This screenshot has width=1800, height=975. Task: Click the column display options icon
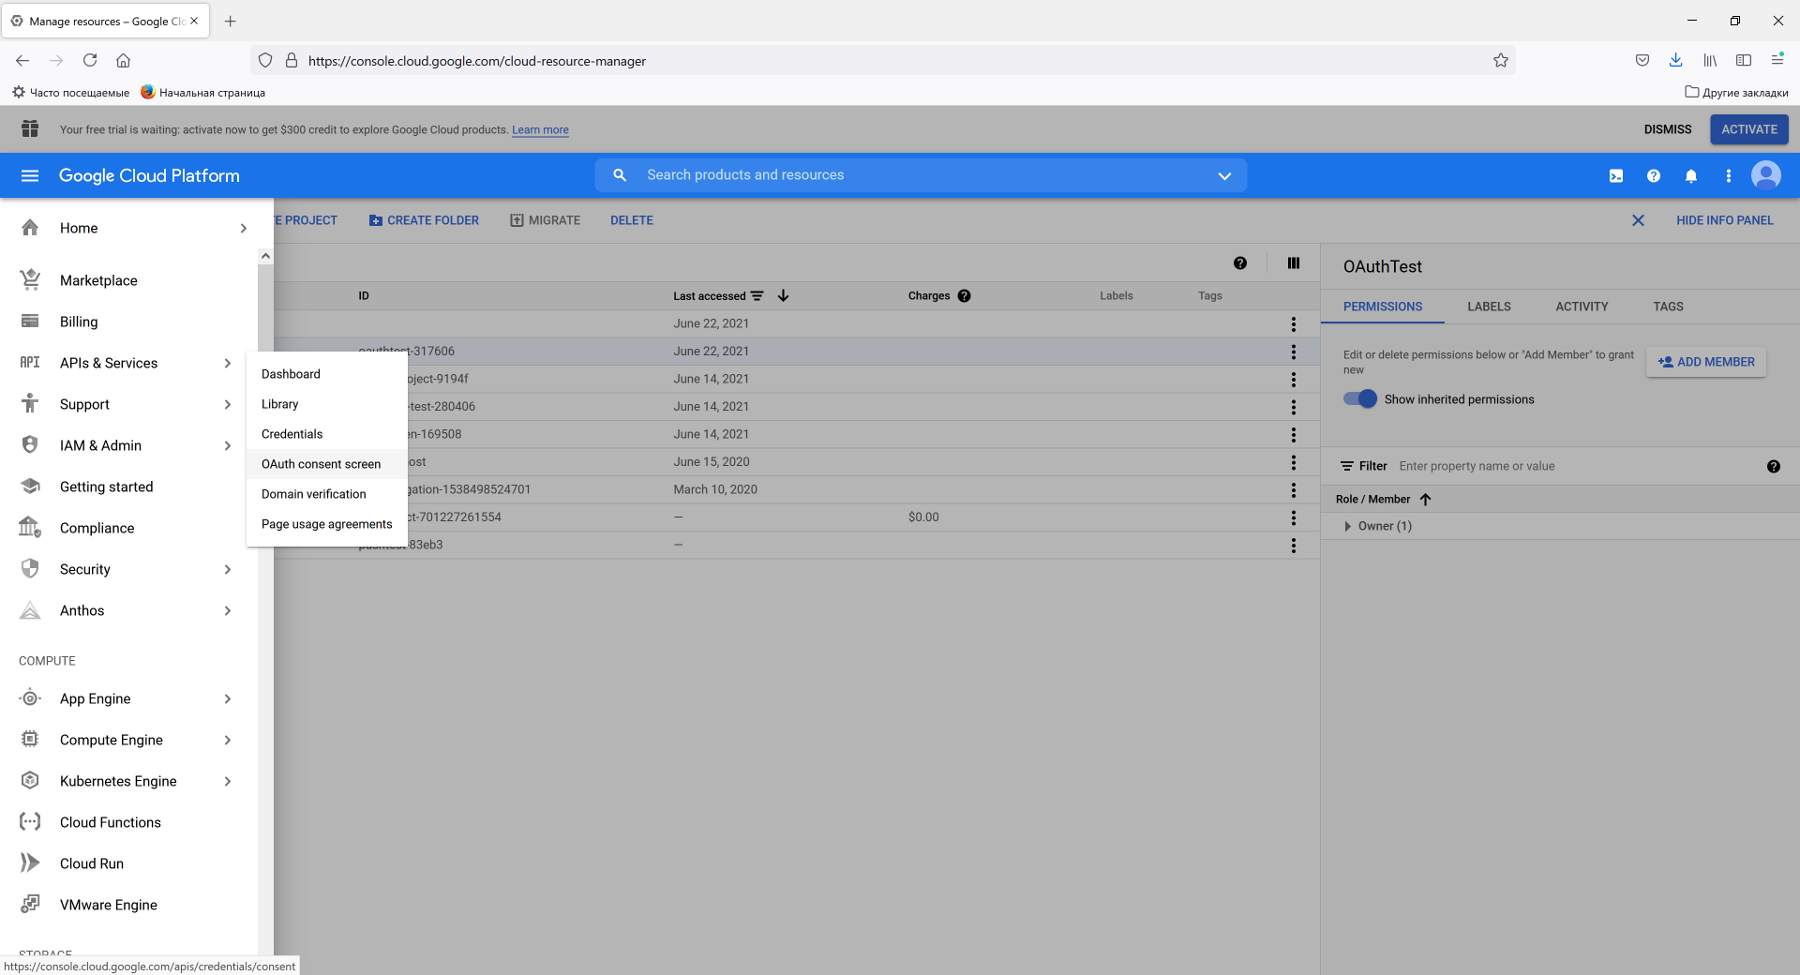[1293, 263]
